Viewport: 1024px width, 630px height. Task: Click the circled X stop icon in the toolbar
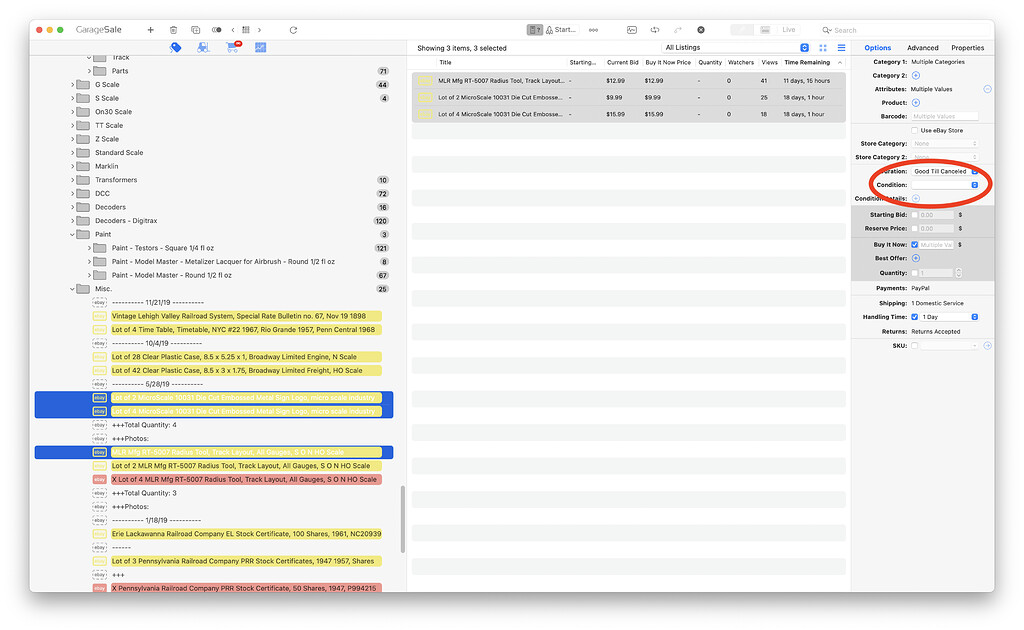(701, 30)
